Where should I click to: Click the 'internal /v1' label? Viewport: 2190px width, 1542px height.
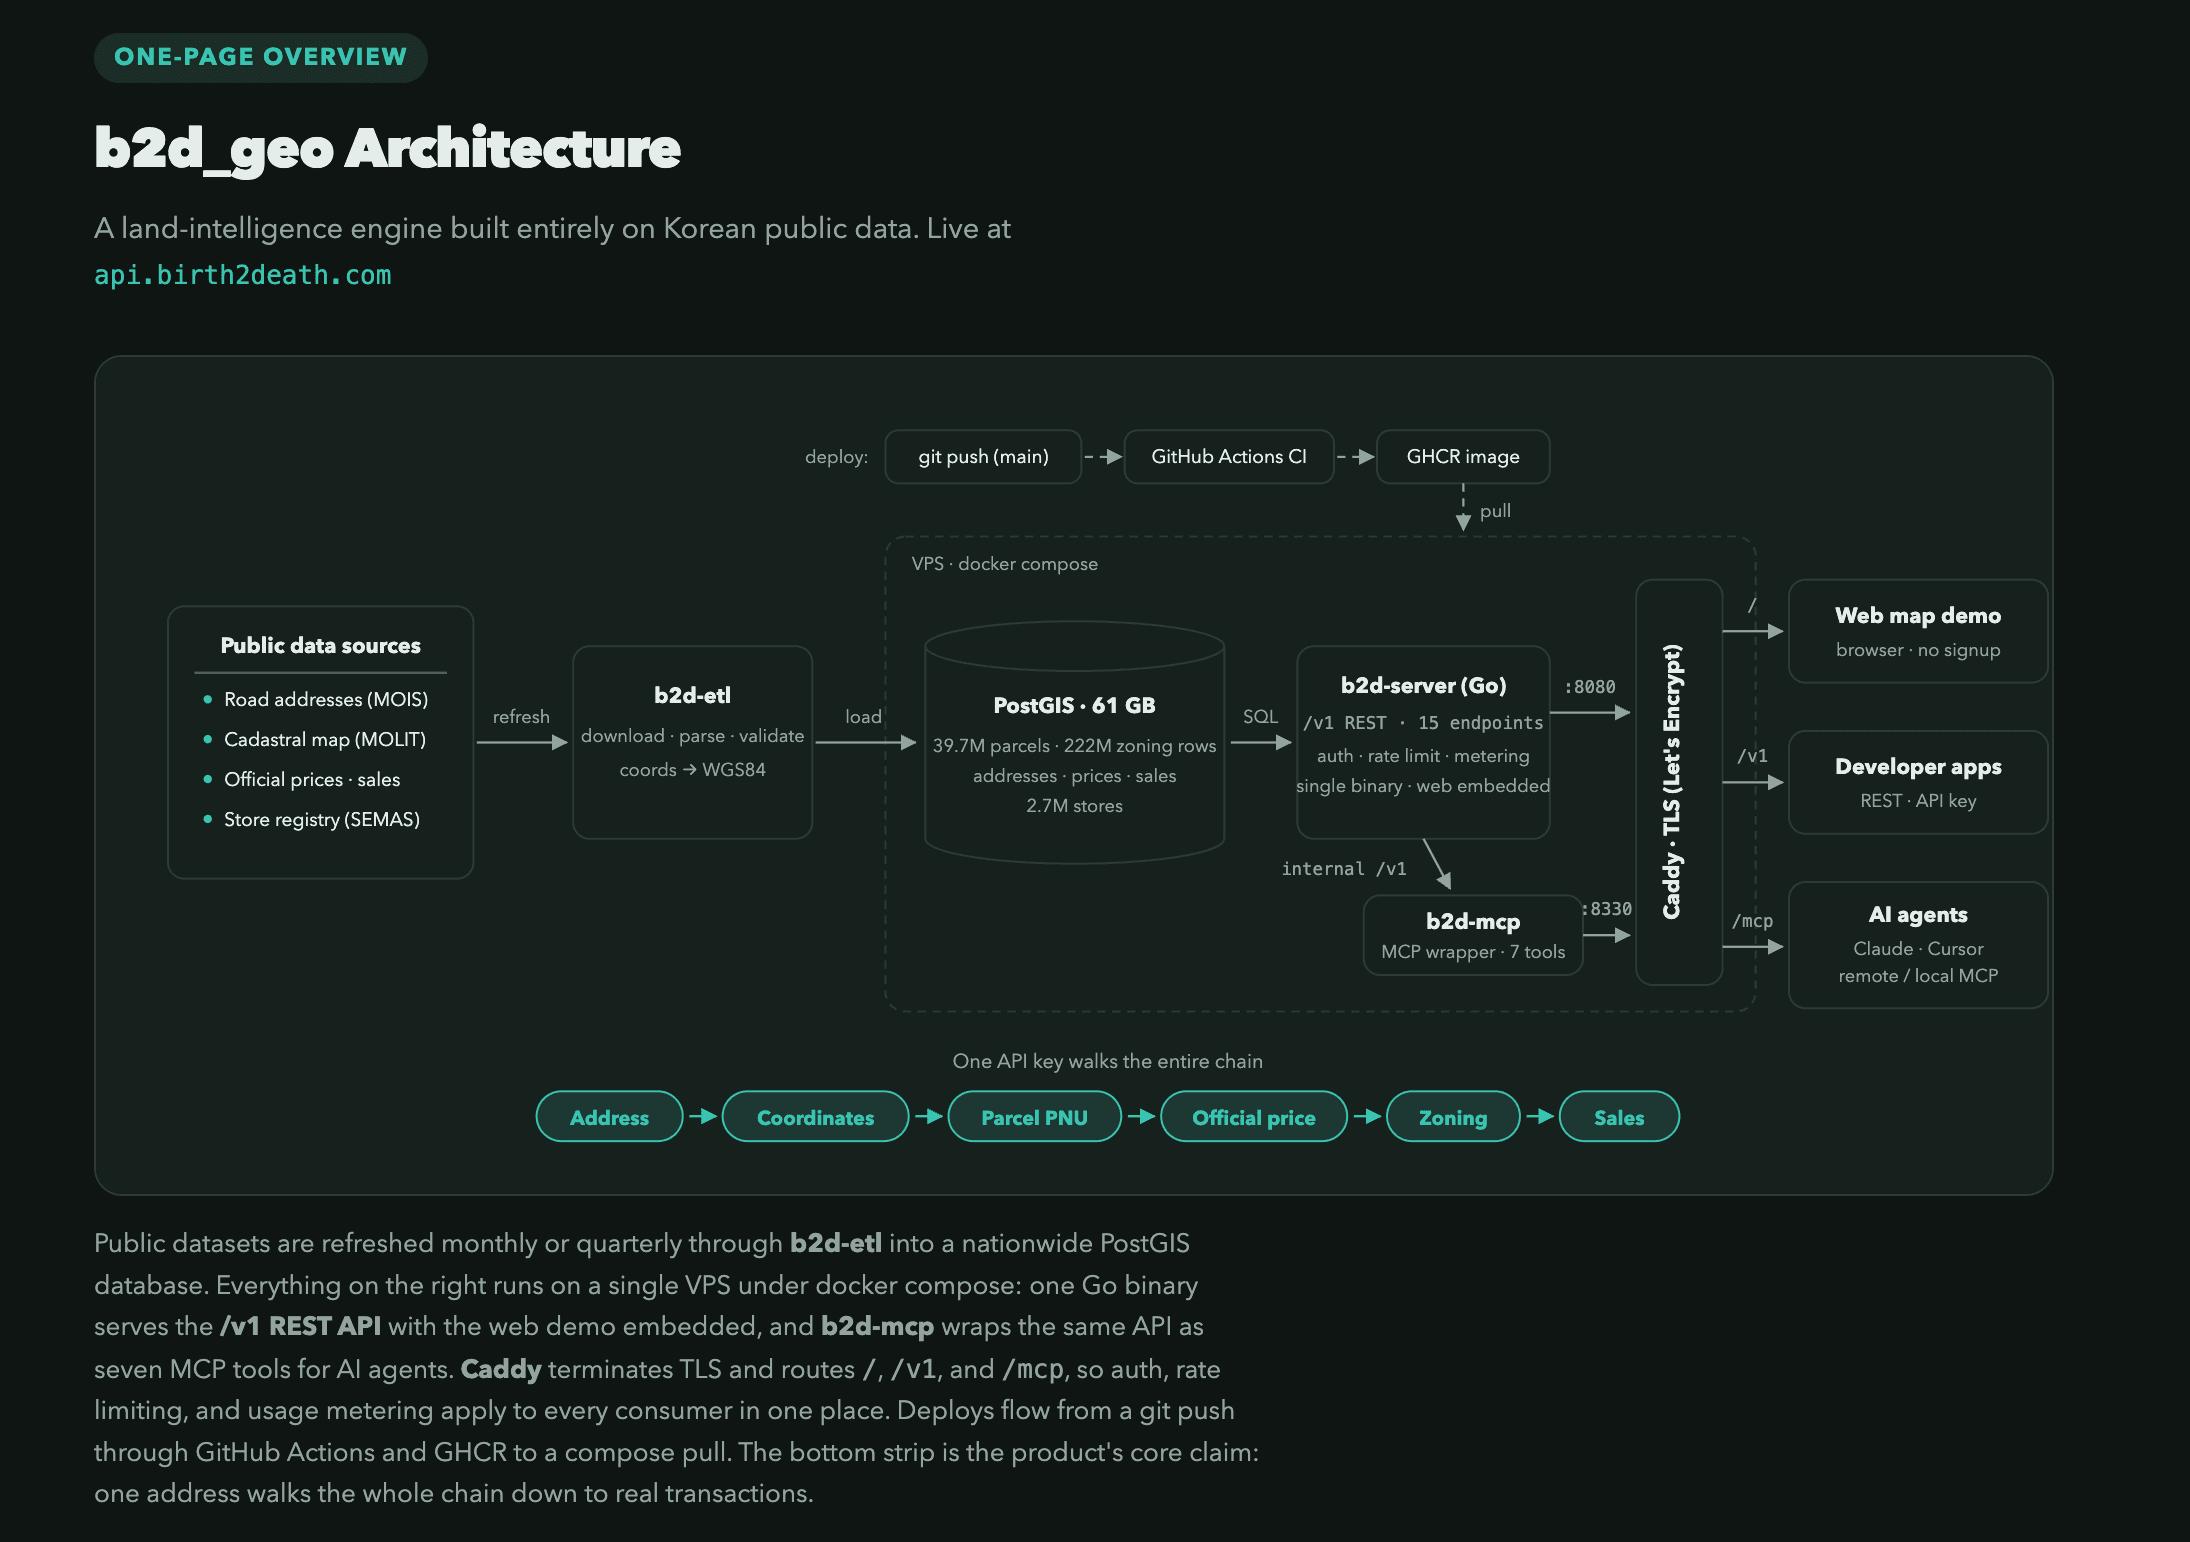pos(1344,869)
